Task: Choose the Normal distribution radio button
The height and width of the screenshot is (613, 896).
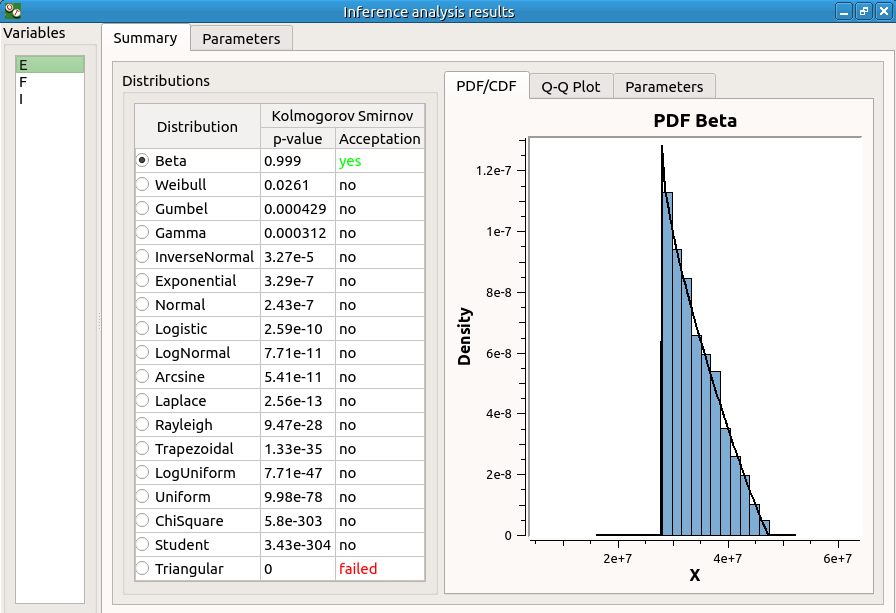Action: [142, 305]
